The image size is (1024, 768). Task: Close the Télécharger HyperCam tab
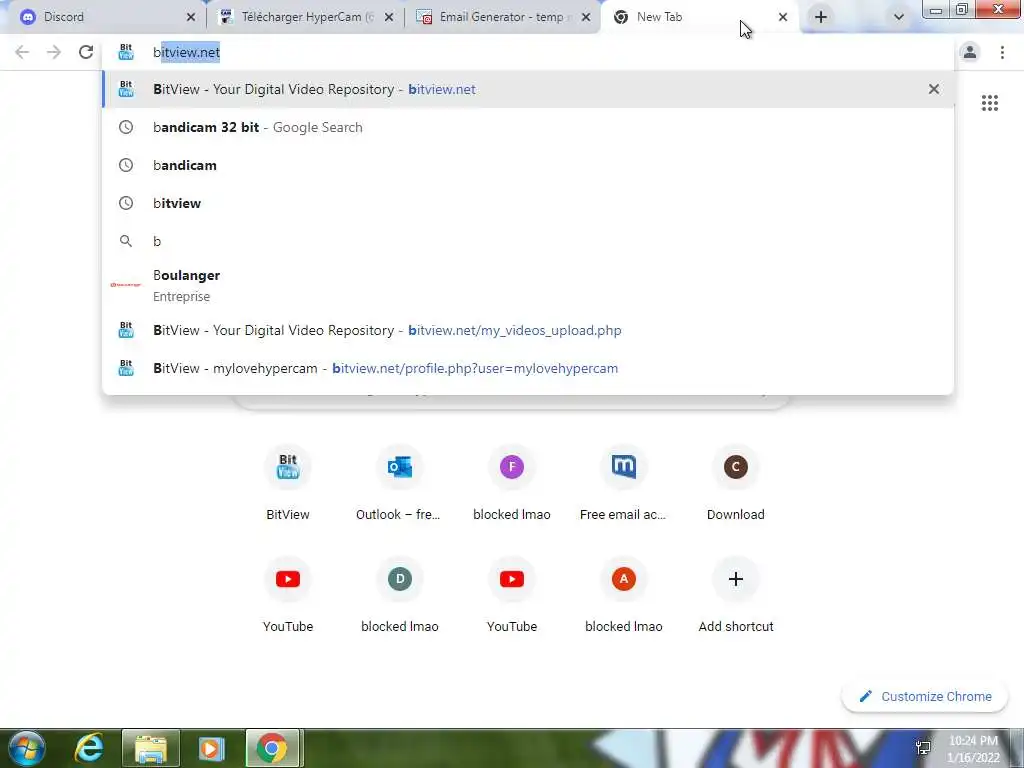tap(389, 18)
